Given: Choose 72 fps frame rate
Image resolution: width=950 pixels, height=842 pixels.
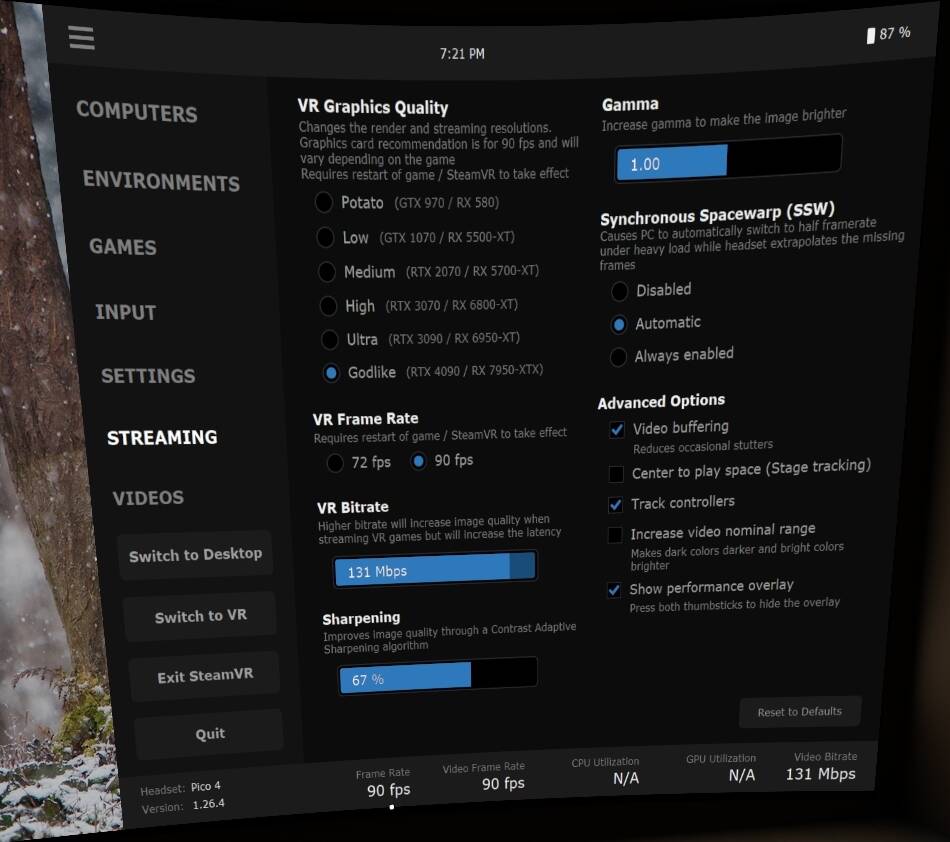Looking at the screenshot, I should pos(335,463).
